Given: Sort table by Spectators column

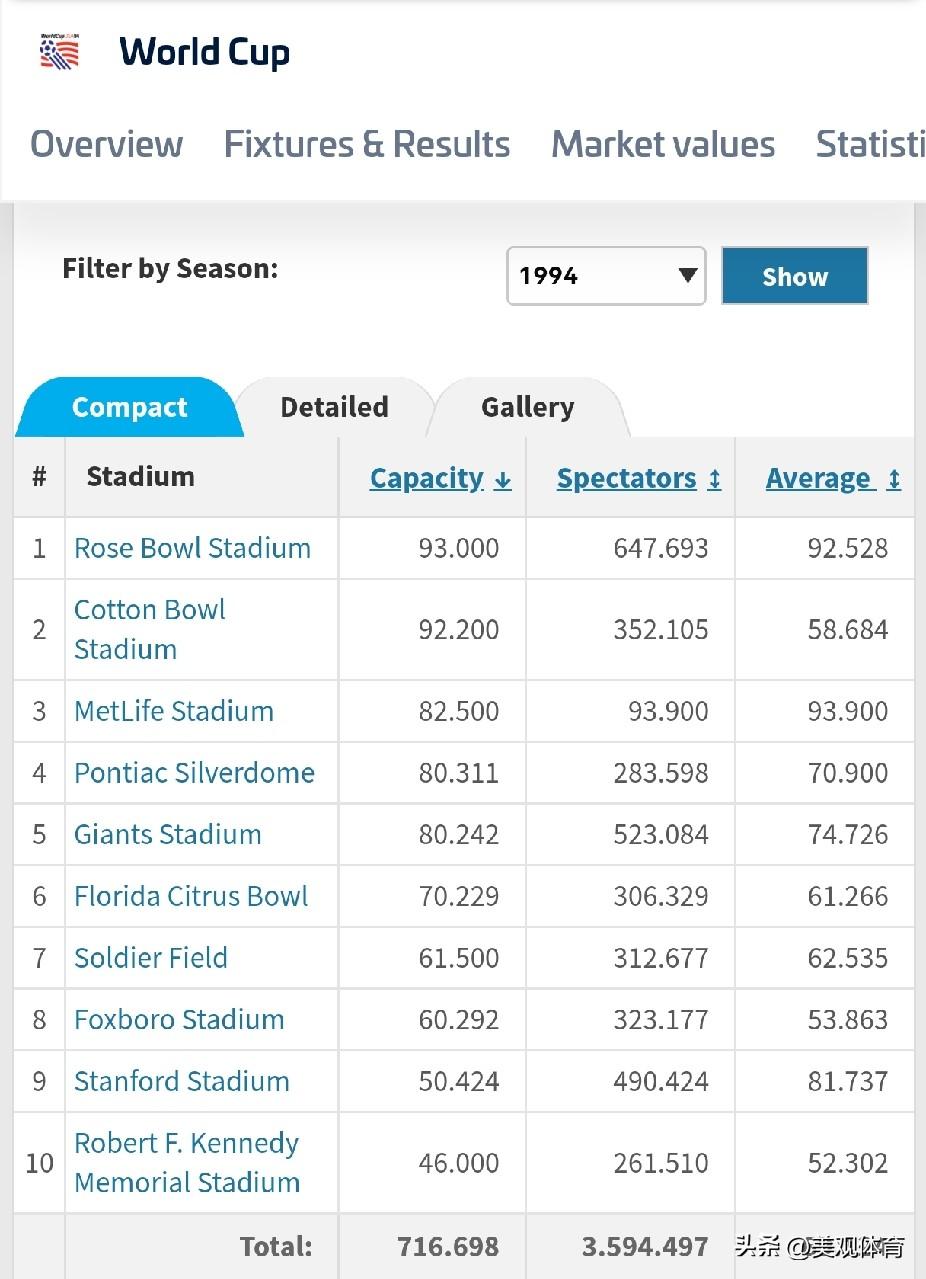Looking at the screenshot, I should pyautogui.click(x=639, y=479).
